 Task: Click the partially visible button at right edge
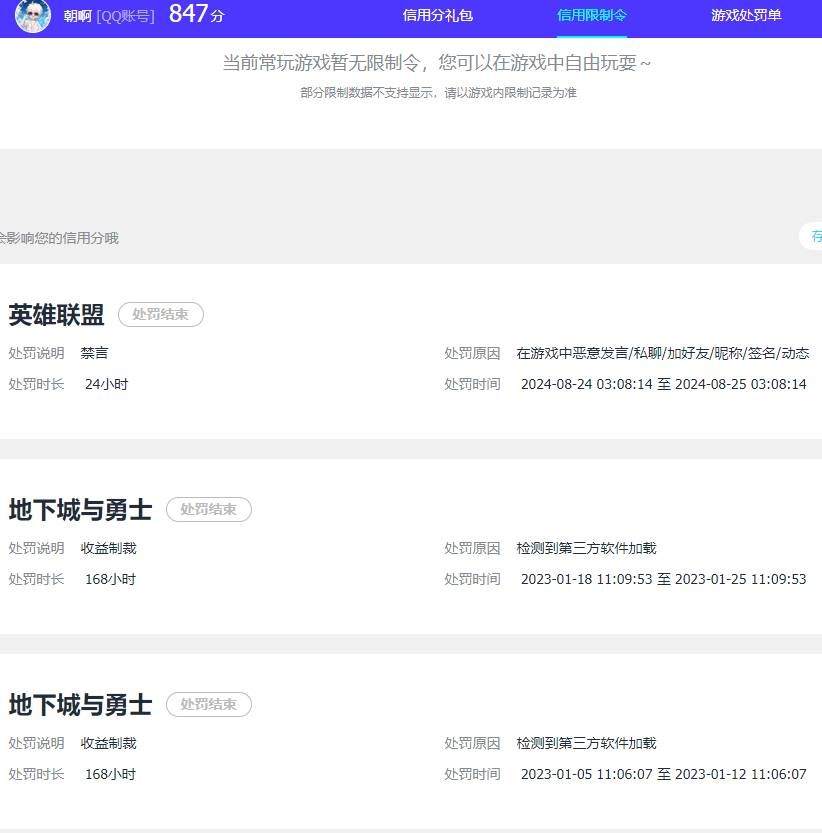(x=811, y=236)
